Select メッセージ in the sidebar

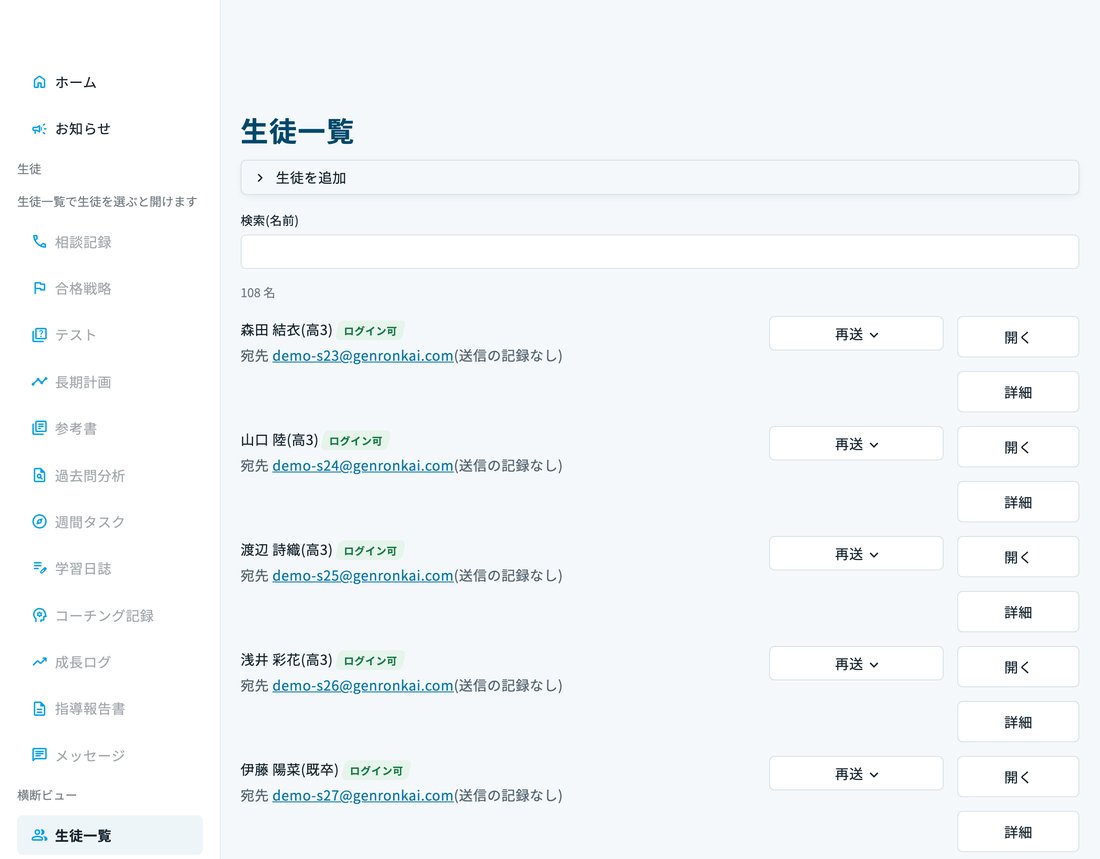(x=110, y=755)
